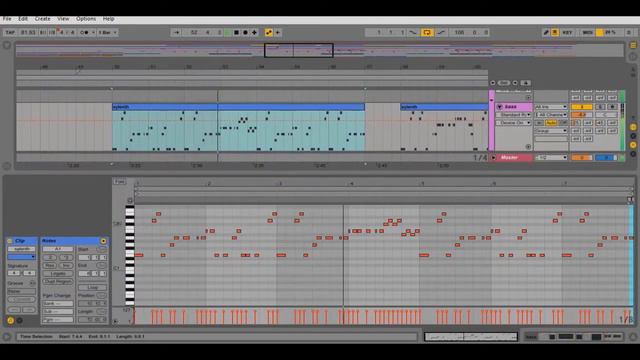Toggle the yellow automation arm button
640x360 pixels.
pyautogui.click(x=269, y=33)
